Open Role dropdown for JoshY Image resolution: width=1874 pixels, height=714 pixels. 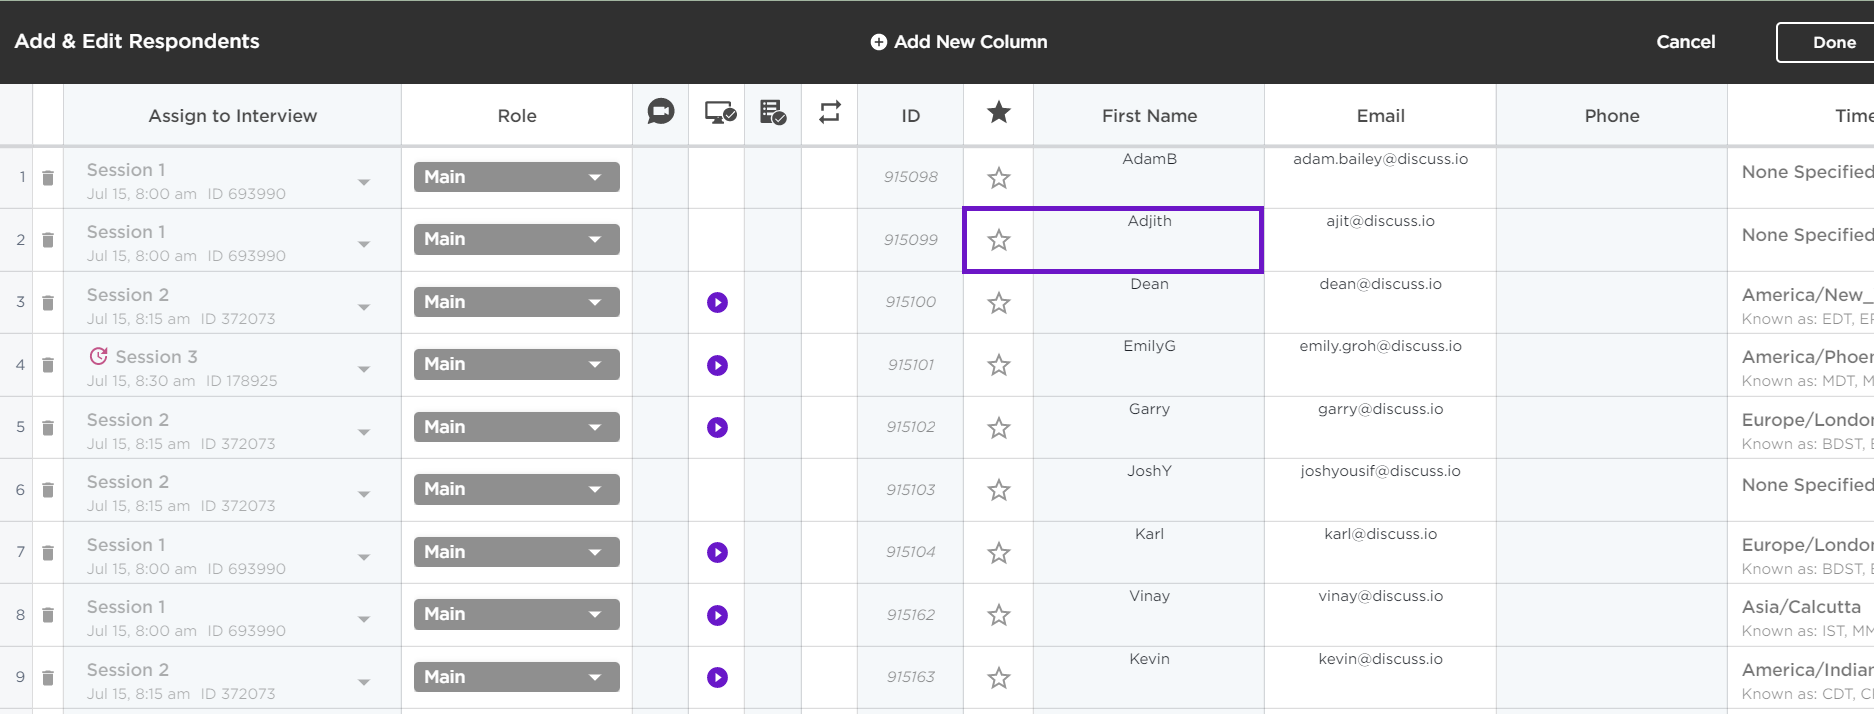click(516, 489)
